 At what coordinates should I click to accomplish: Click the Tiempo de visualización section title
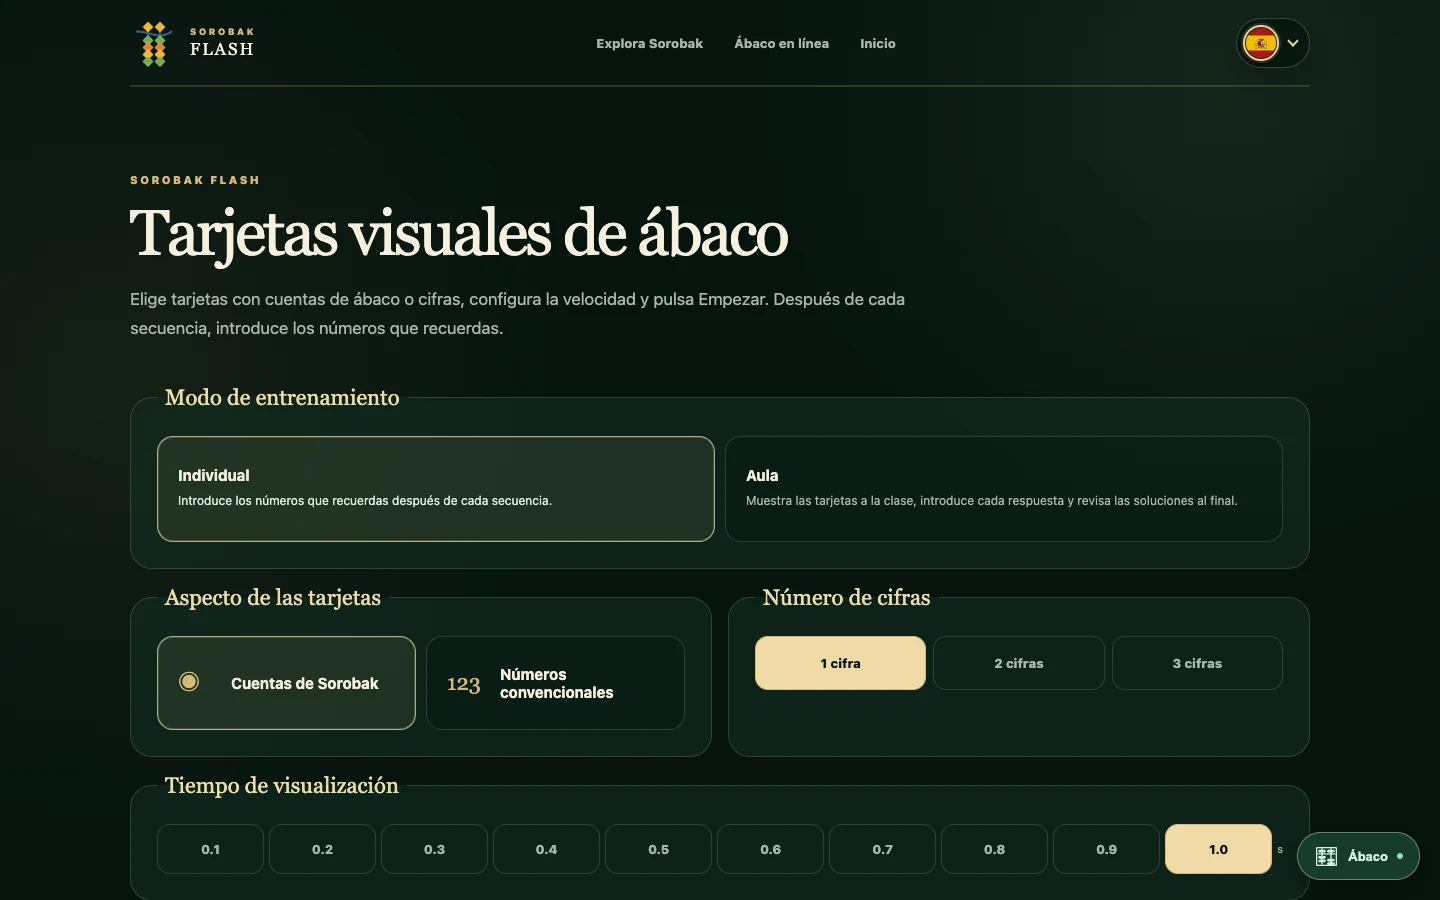click(x=281, y=785)
